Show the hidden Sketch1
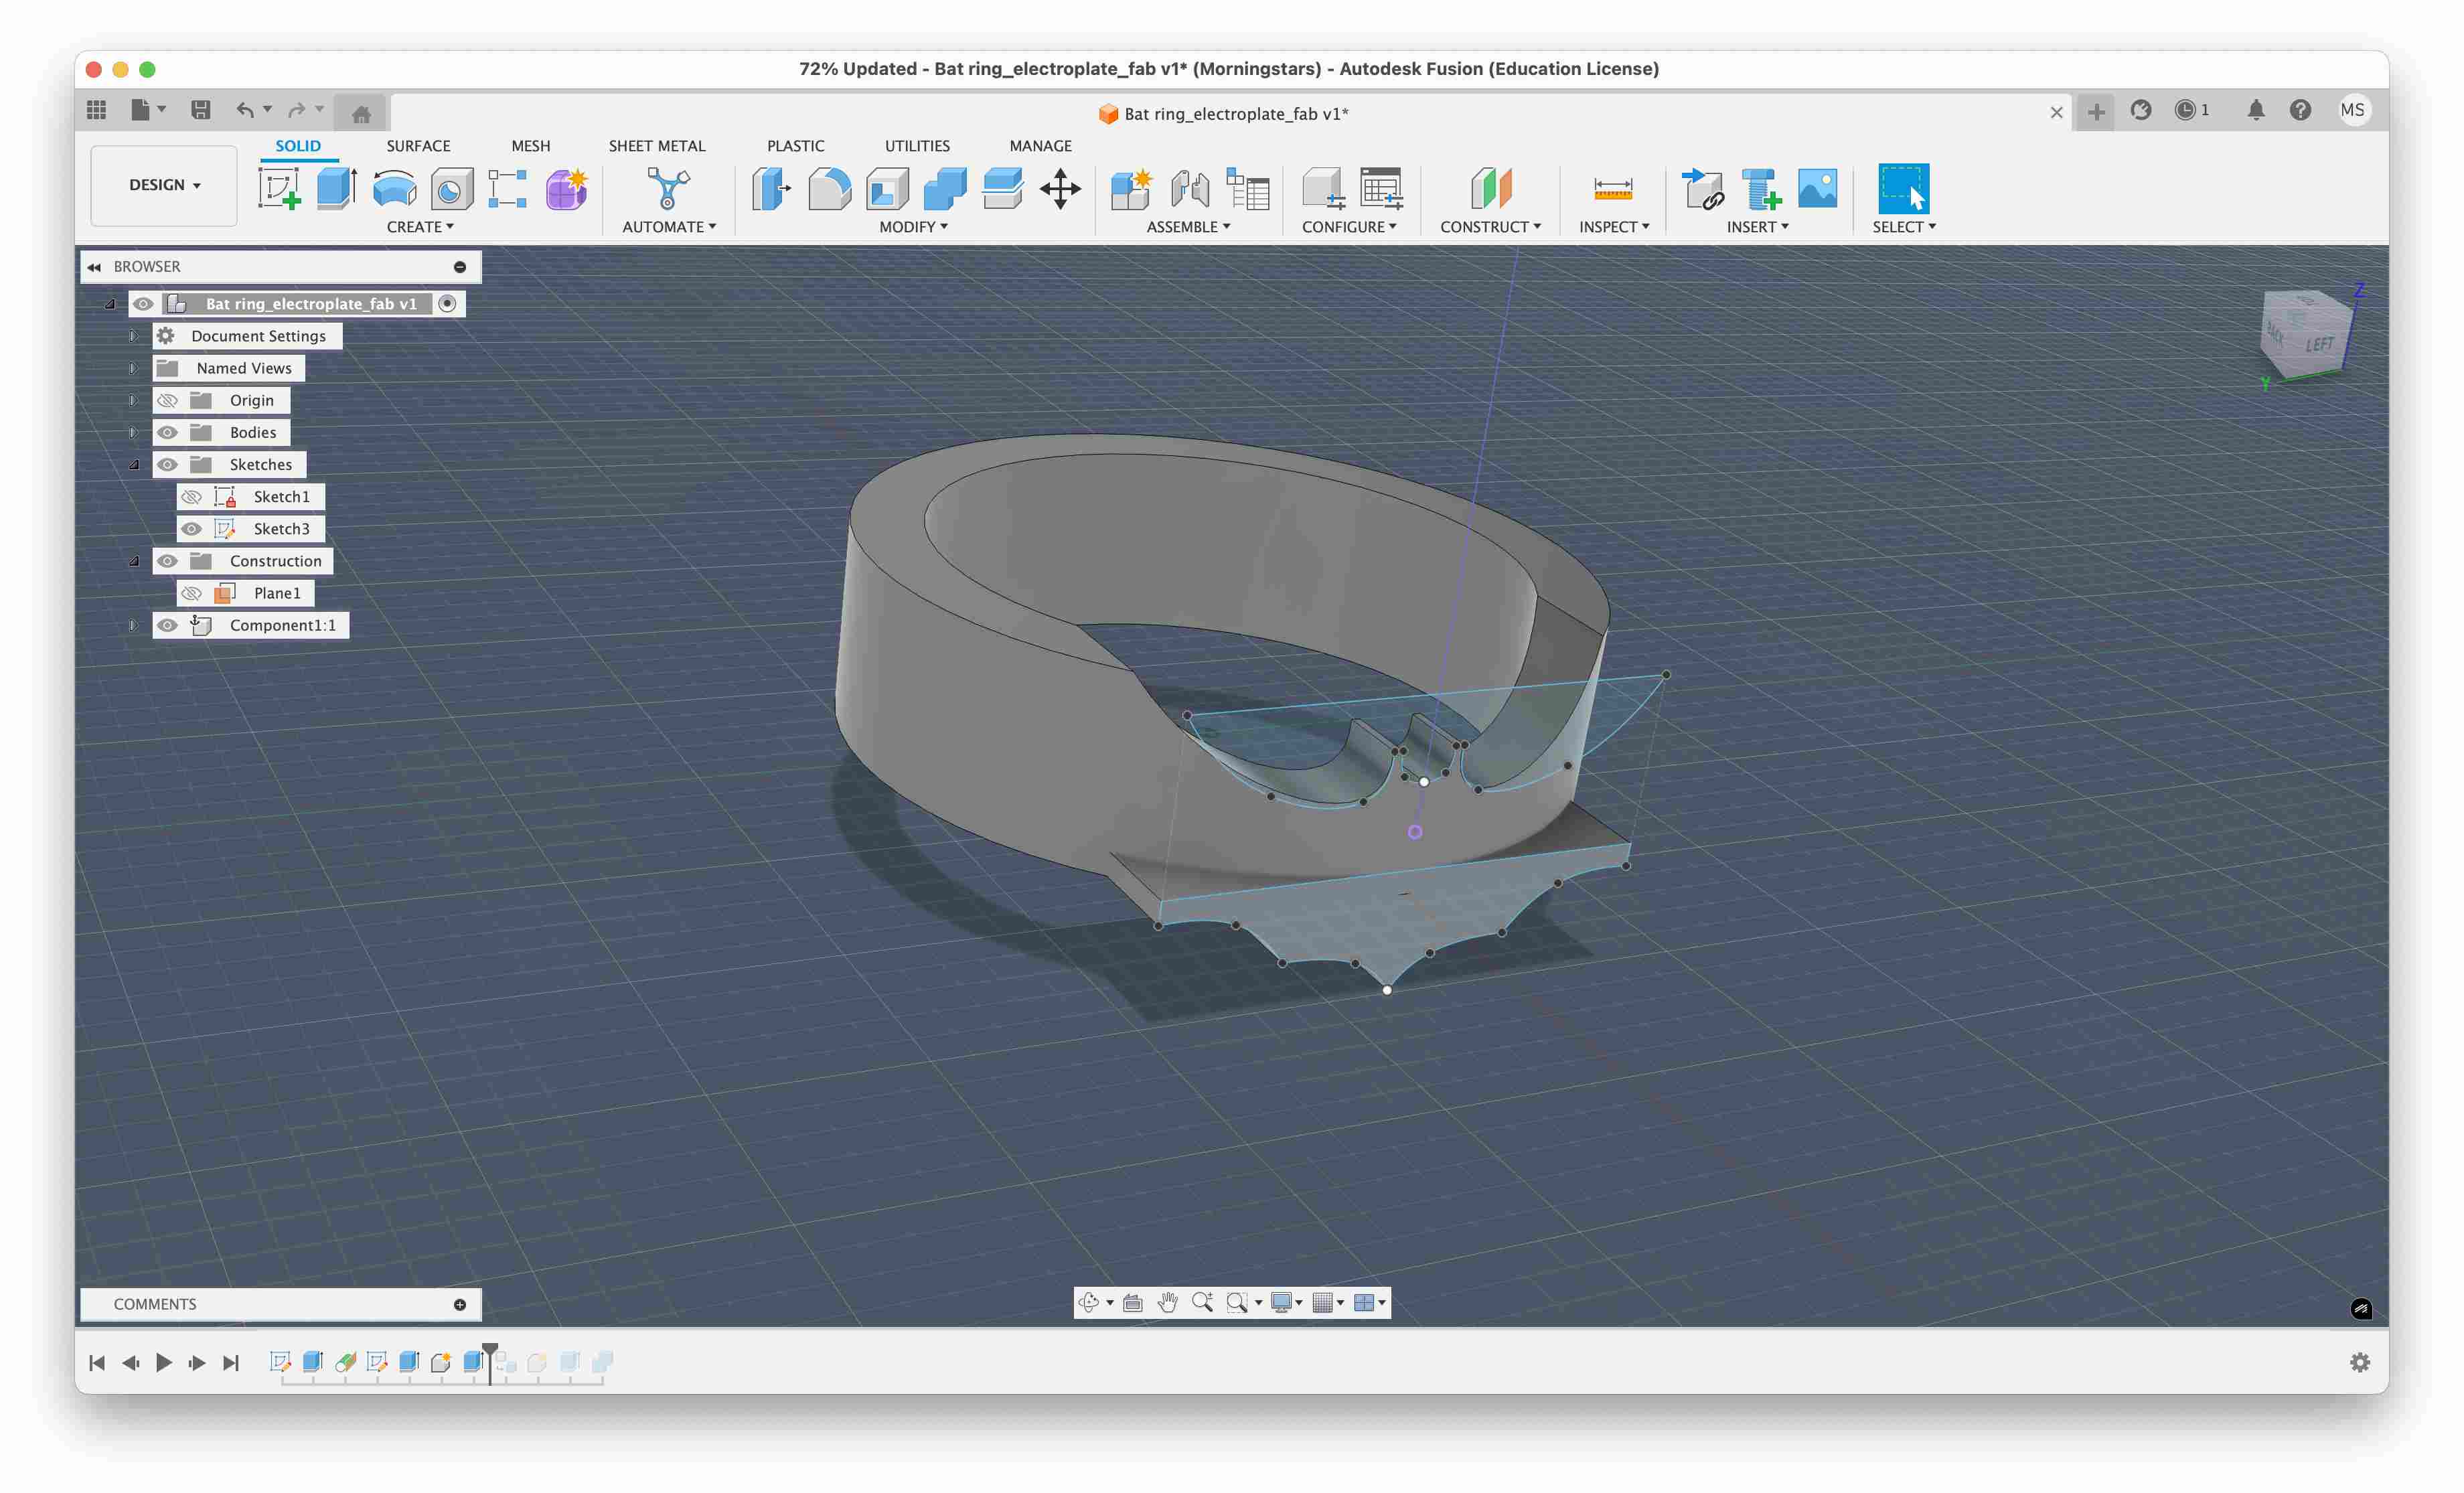Screen dimensions: 2464x1493 pos(191,497)
